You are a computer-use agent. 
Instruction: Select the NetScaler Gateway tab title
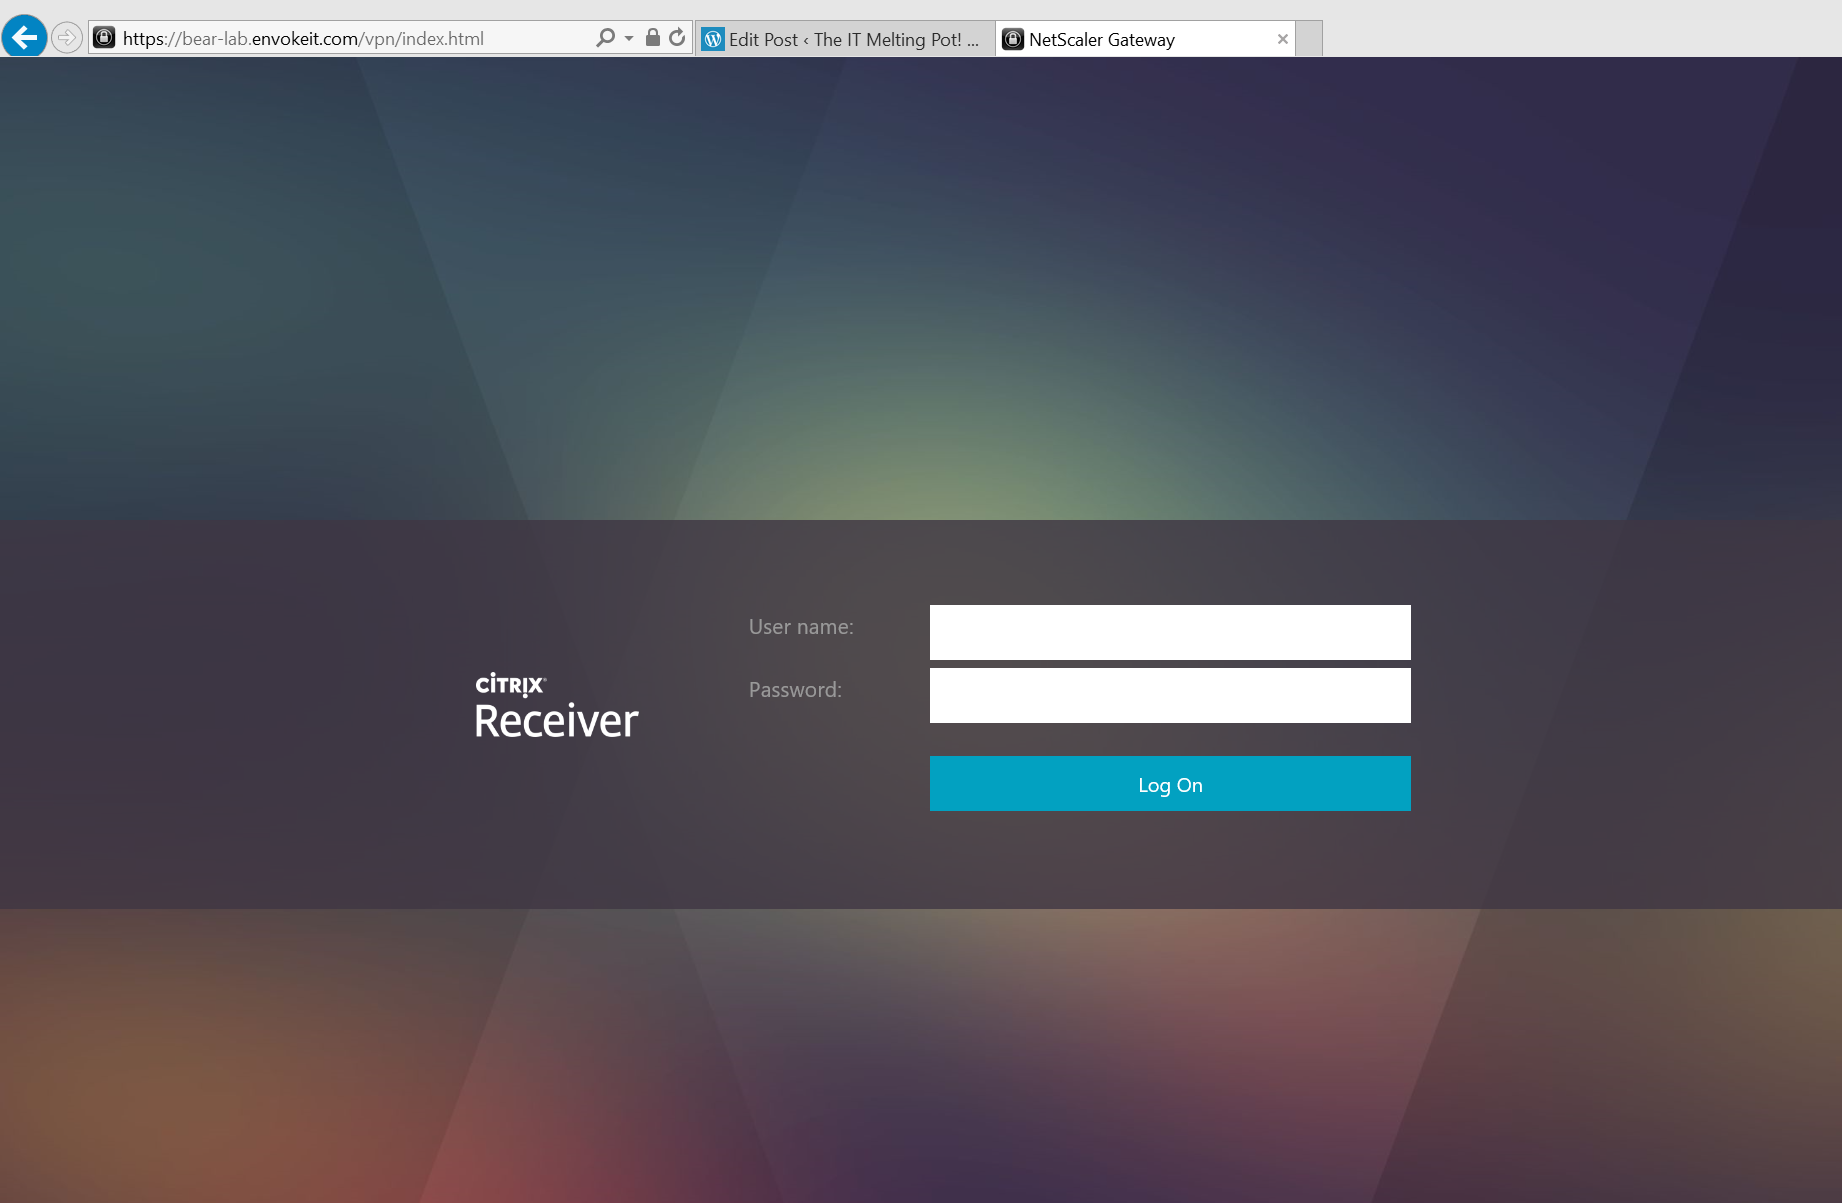(x=1101, y=39)
